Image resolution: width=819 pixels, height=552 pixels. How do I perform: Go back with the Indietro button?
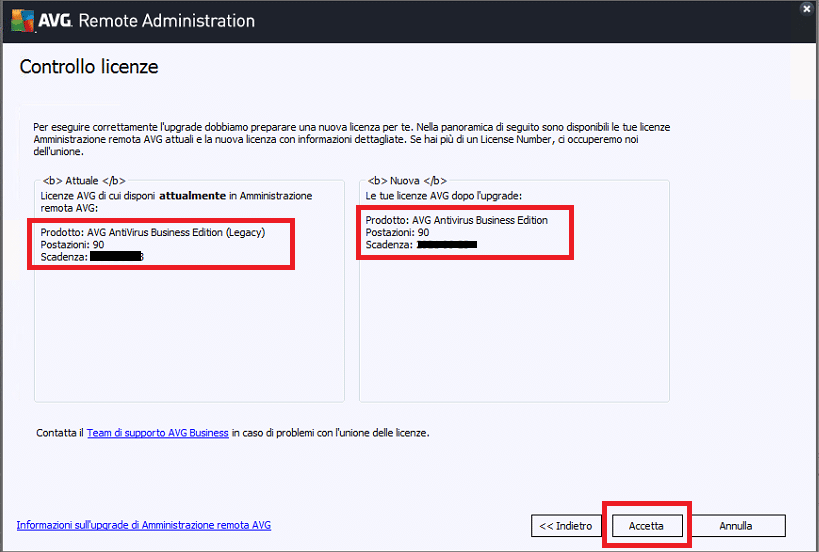click(566, 525)
